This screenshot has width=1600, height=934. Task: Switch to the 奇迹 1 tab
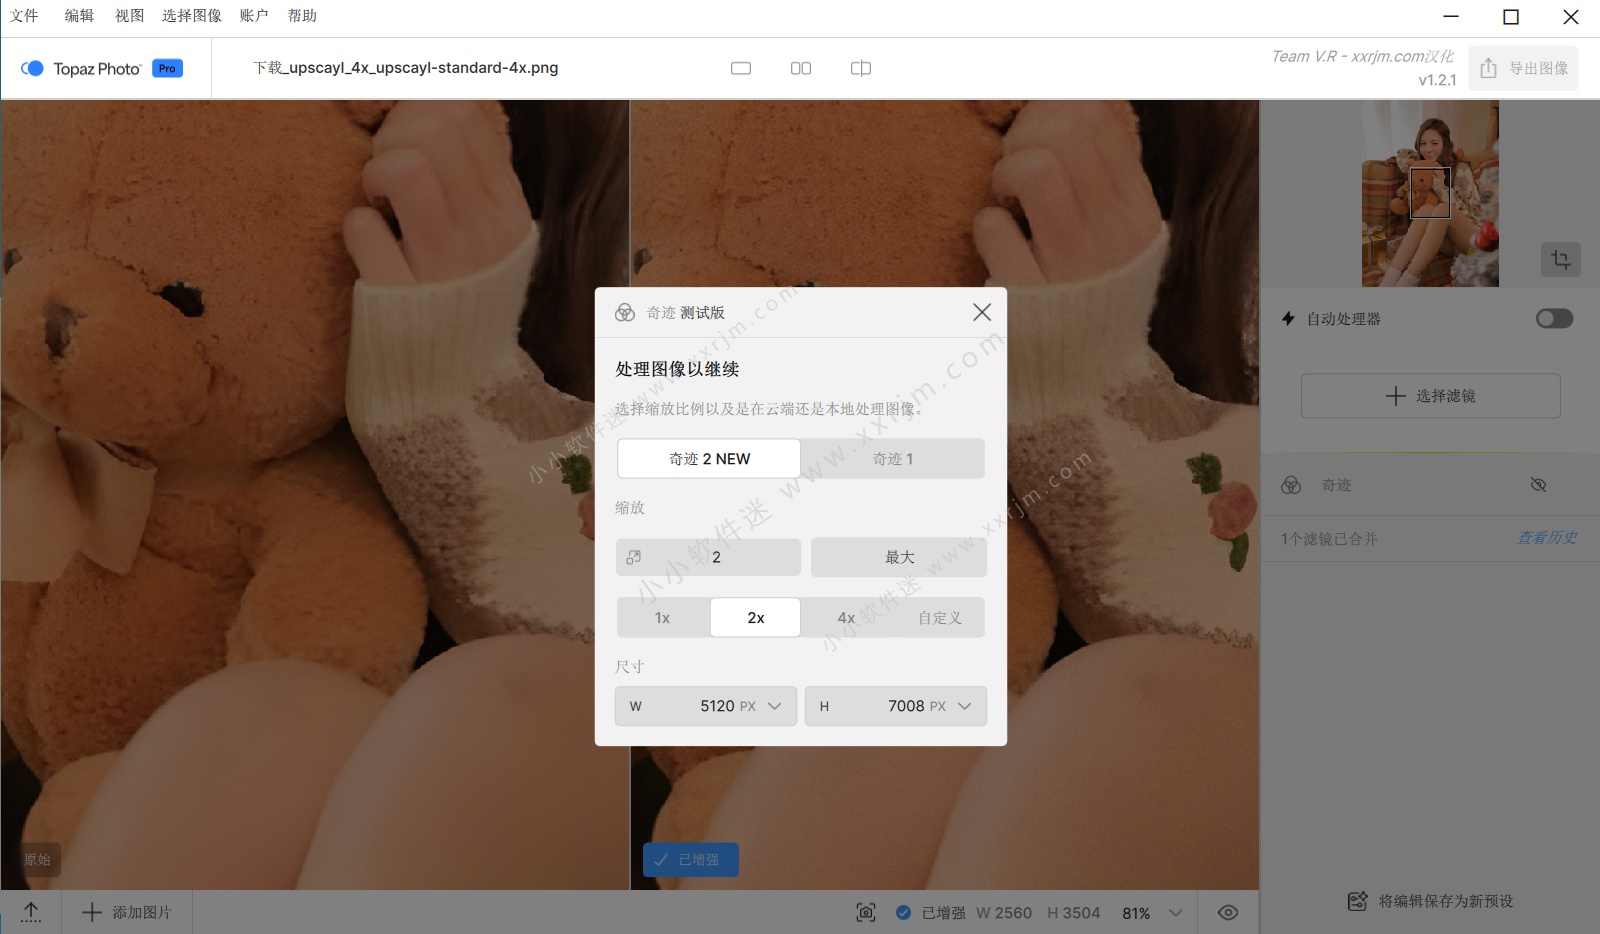click(892, 459)
